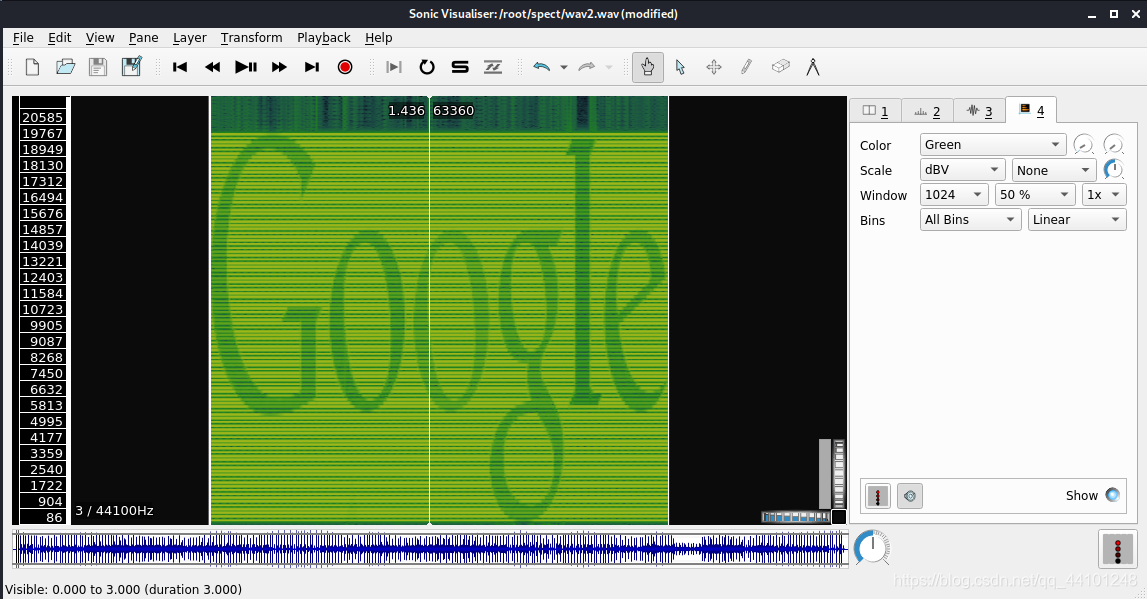Click the layer play parameters button
Screen dimensions: 1147x599
tap(910, 496)
